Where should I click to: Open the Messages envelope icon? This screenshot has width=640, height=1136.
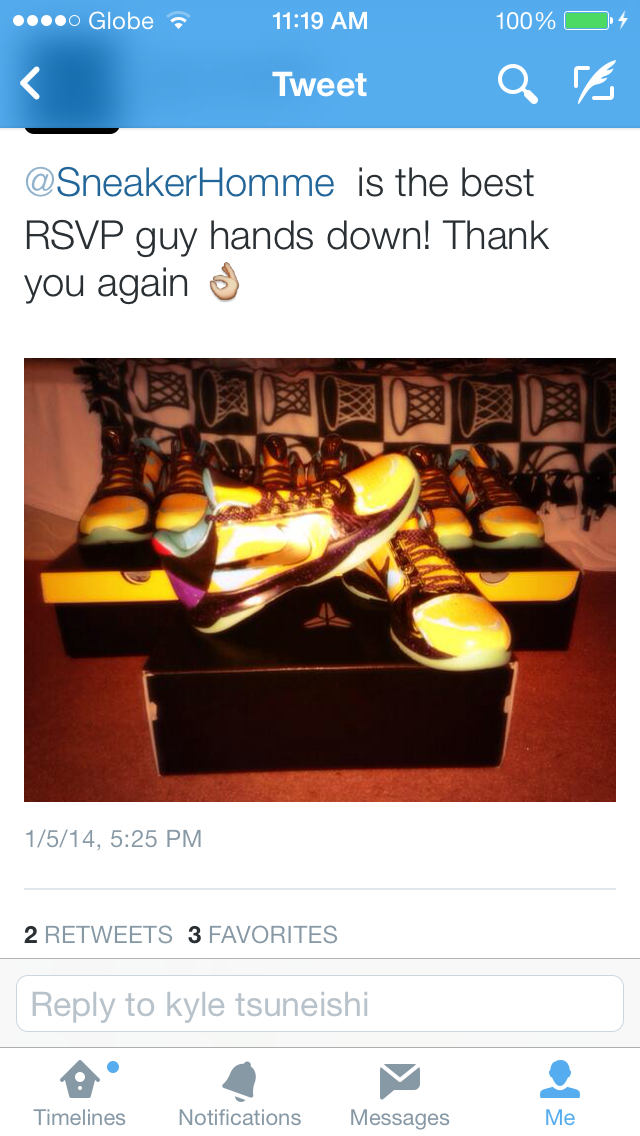[399, 1081]
